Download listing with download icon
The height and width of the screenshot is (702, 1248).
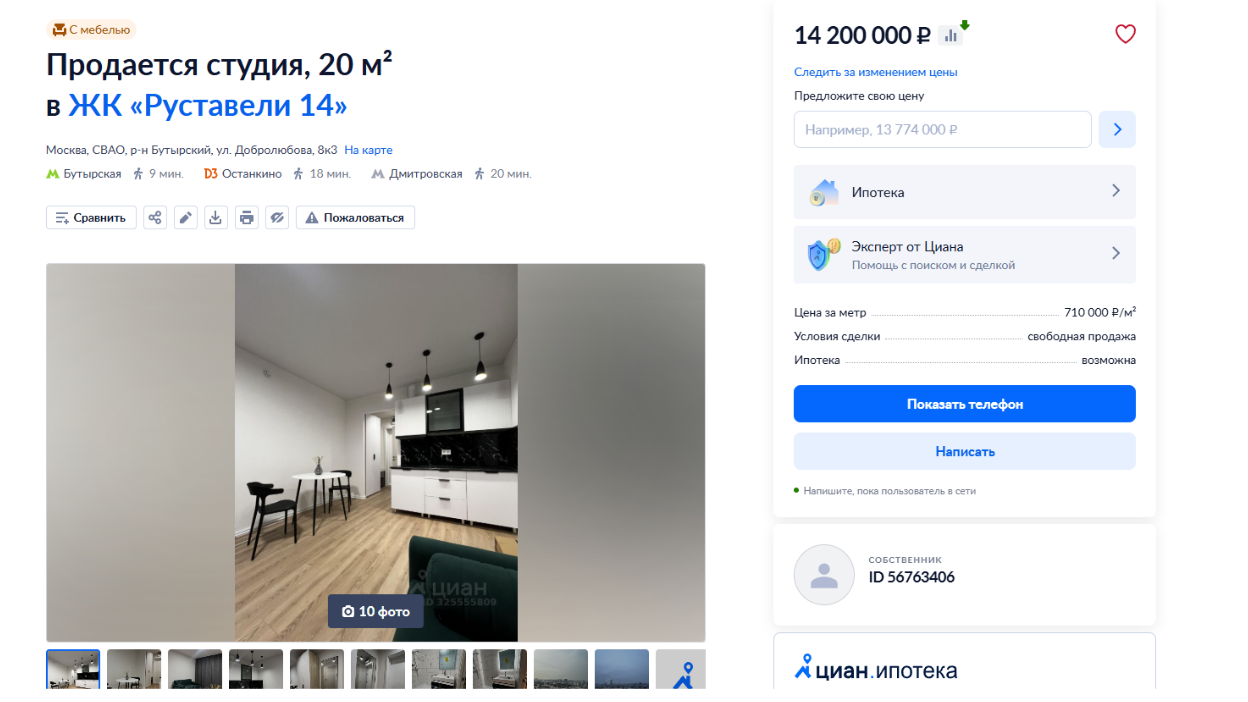pos(216,217)
